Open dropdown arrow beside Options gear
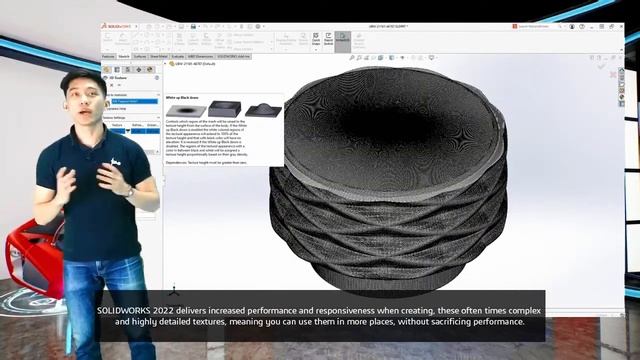Image resolution: width=640 pixels, height=360 pixels. pyautogui.click(x=264, y=27)
